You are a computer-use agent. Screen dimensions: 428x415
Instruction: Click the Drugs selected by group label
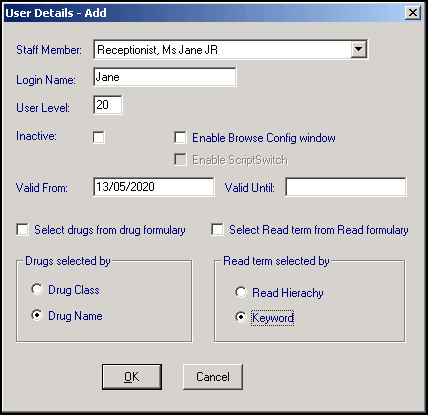[68, 261]
